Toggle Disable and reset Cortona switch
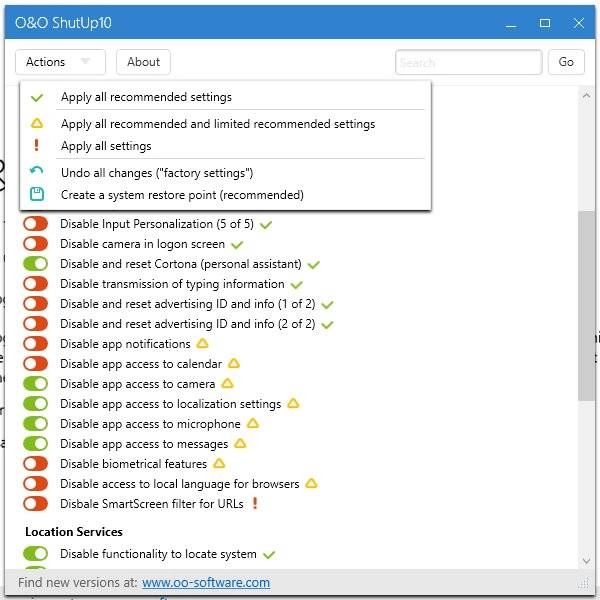The image size is (600, 600). 36,264
